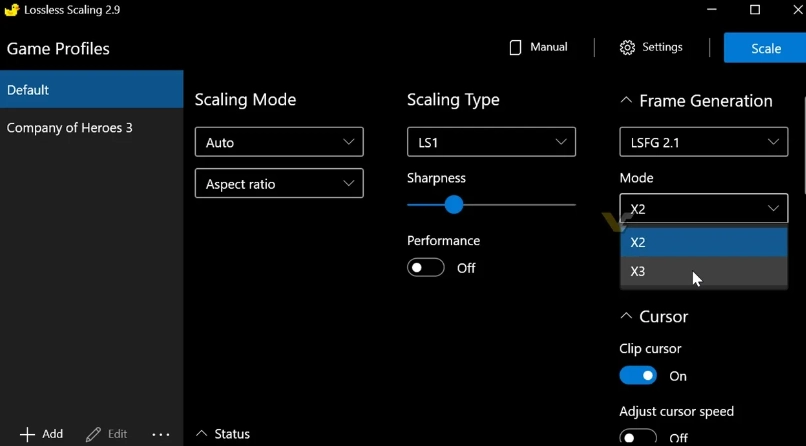Open the LSFG 2.1 frame generation dropdown

point(703,143)
